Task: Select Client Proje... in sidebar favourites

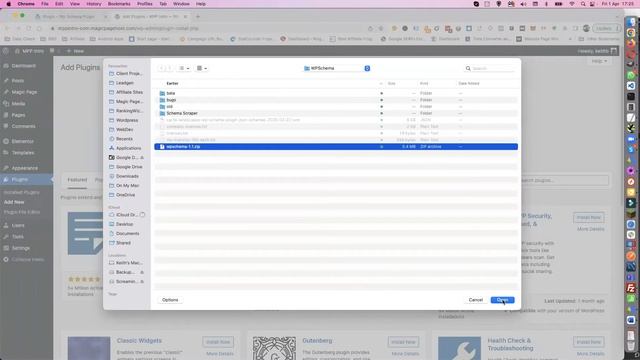Action: (125, 73)
